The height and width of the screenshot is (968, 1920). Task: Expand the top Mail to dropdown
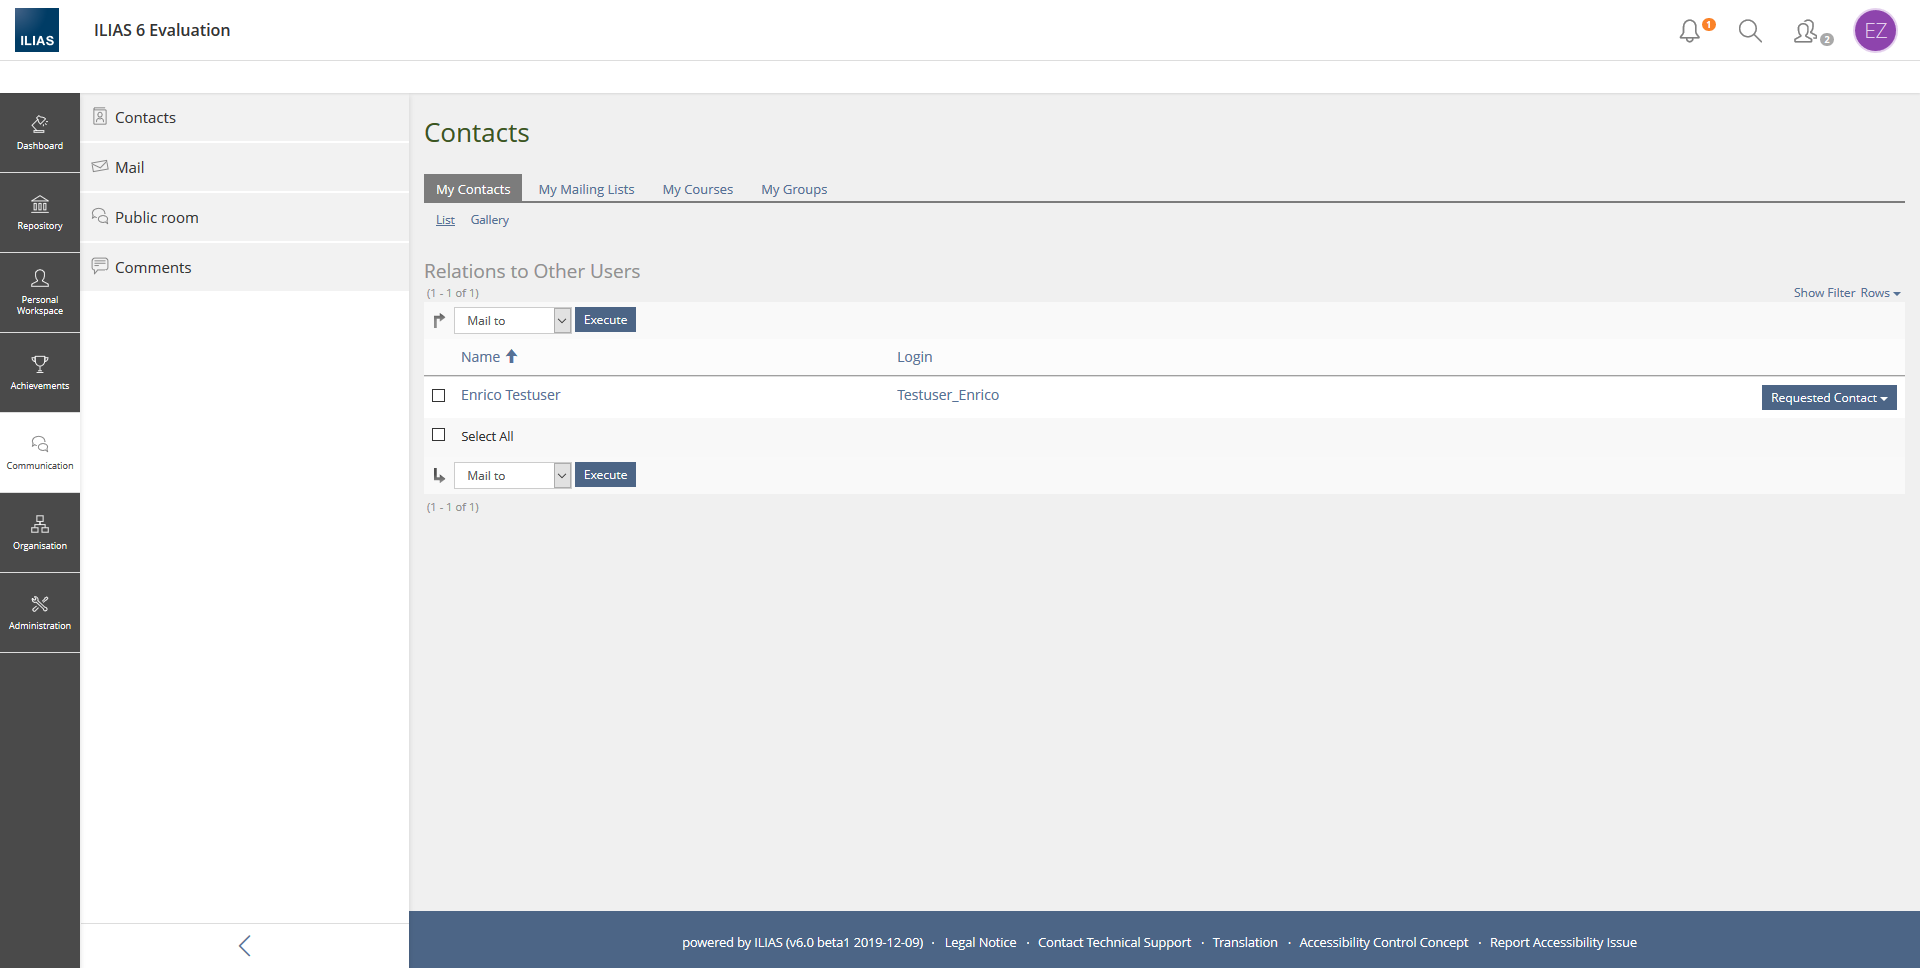[512, 321]
